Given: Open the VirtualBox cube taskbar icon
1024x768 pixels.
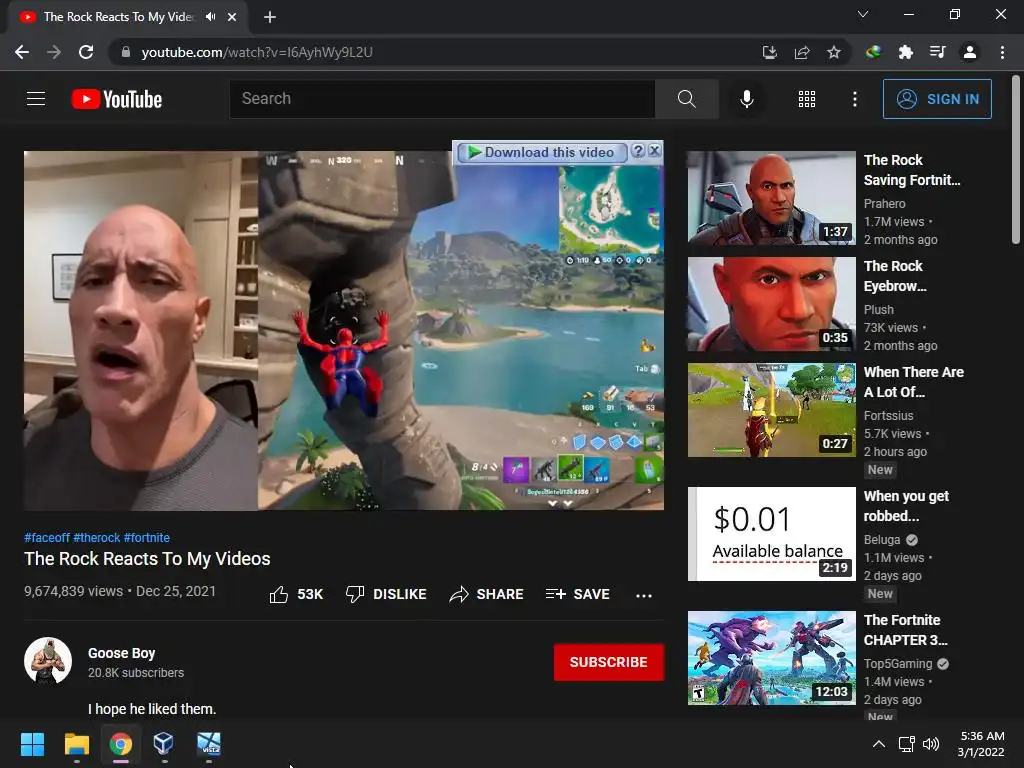Looking at the screenshot, I should pos(163,744).
